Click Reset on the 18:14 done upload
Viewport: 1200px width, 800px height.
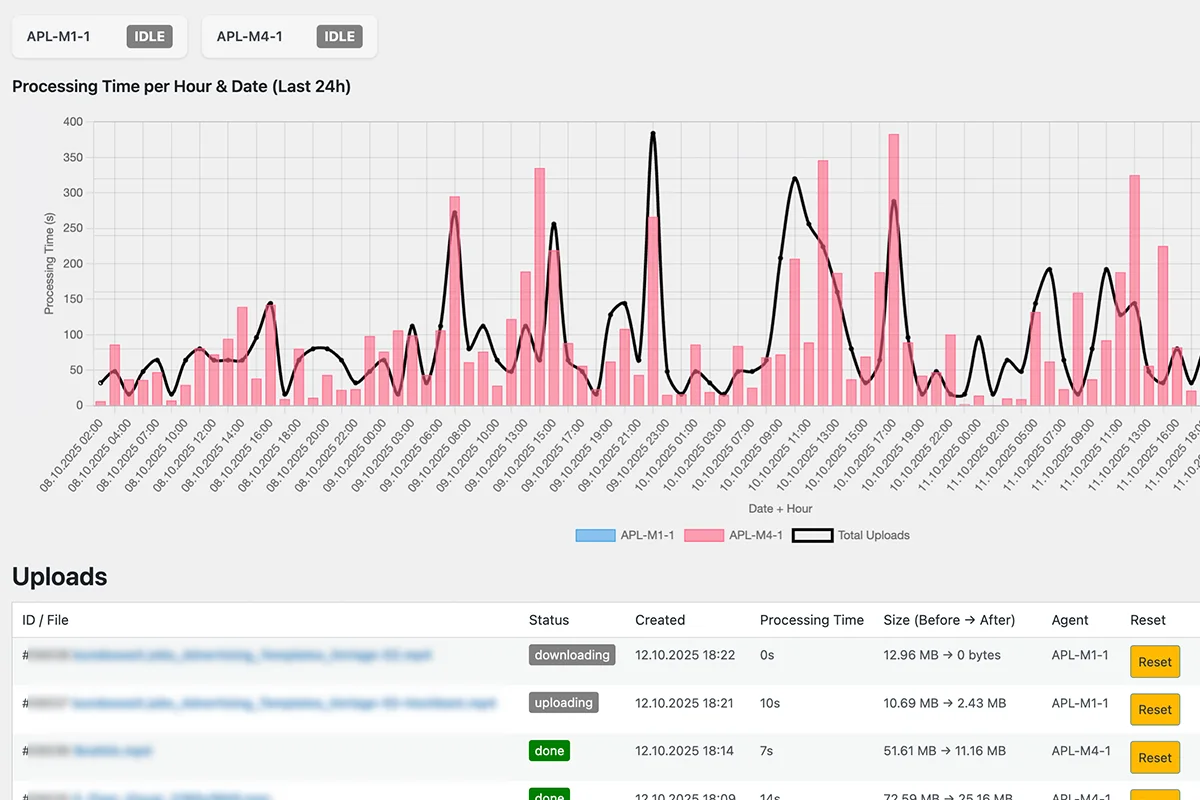(1154, 757)
